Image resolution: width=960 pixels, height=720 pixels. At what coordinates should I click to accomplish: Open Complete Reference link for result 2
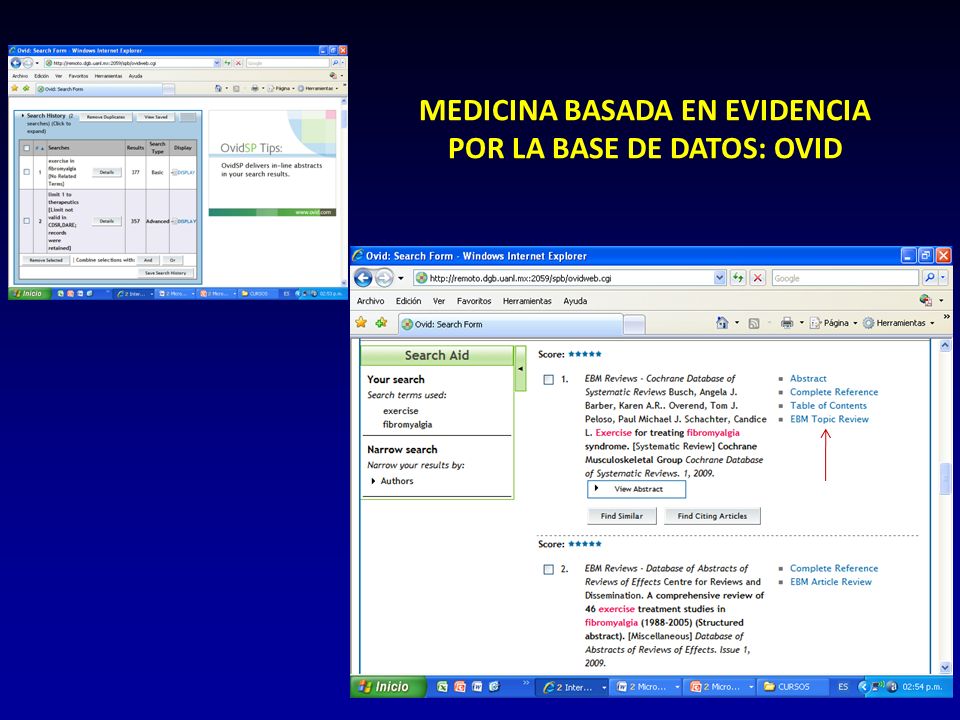point(834,568)
